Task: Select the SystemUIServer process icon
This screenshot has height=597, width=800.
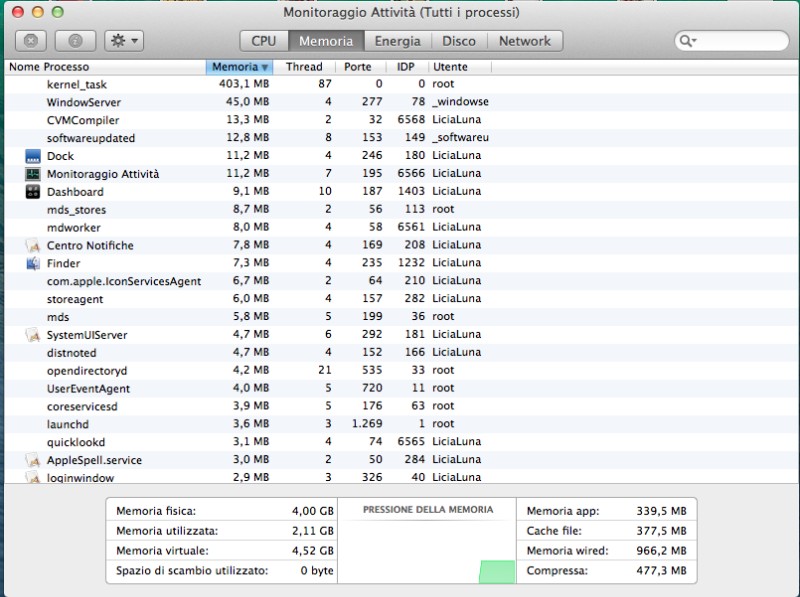Action: click(33, 335)
